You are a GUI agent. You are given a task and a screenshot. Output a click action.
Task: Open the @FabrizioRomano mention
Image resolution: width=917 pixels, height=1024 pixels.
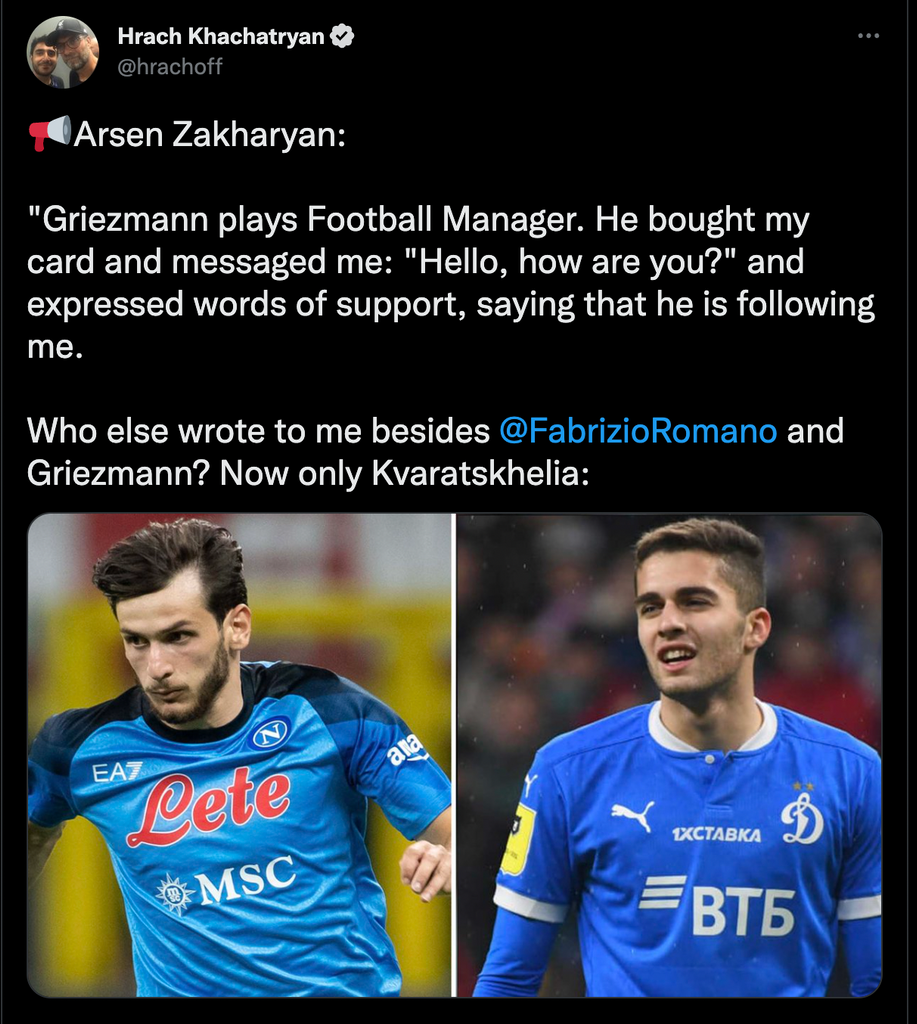click(638, 431)
